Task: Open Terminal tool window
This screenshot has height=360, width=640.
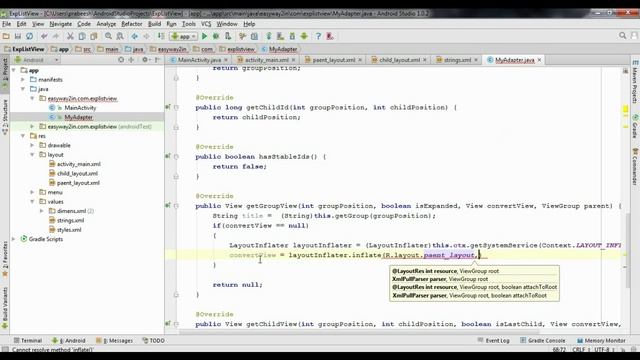Action: click(x=28, y=340)
